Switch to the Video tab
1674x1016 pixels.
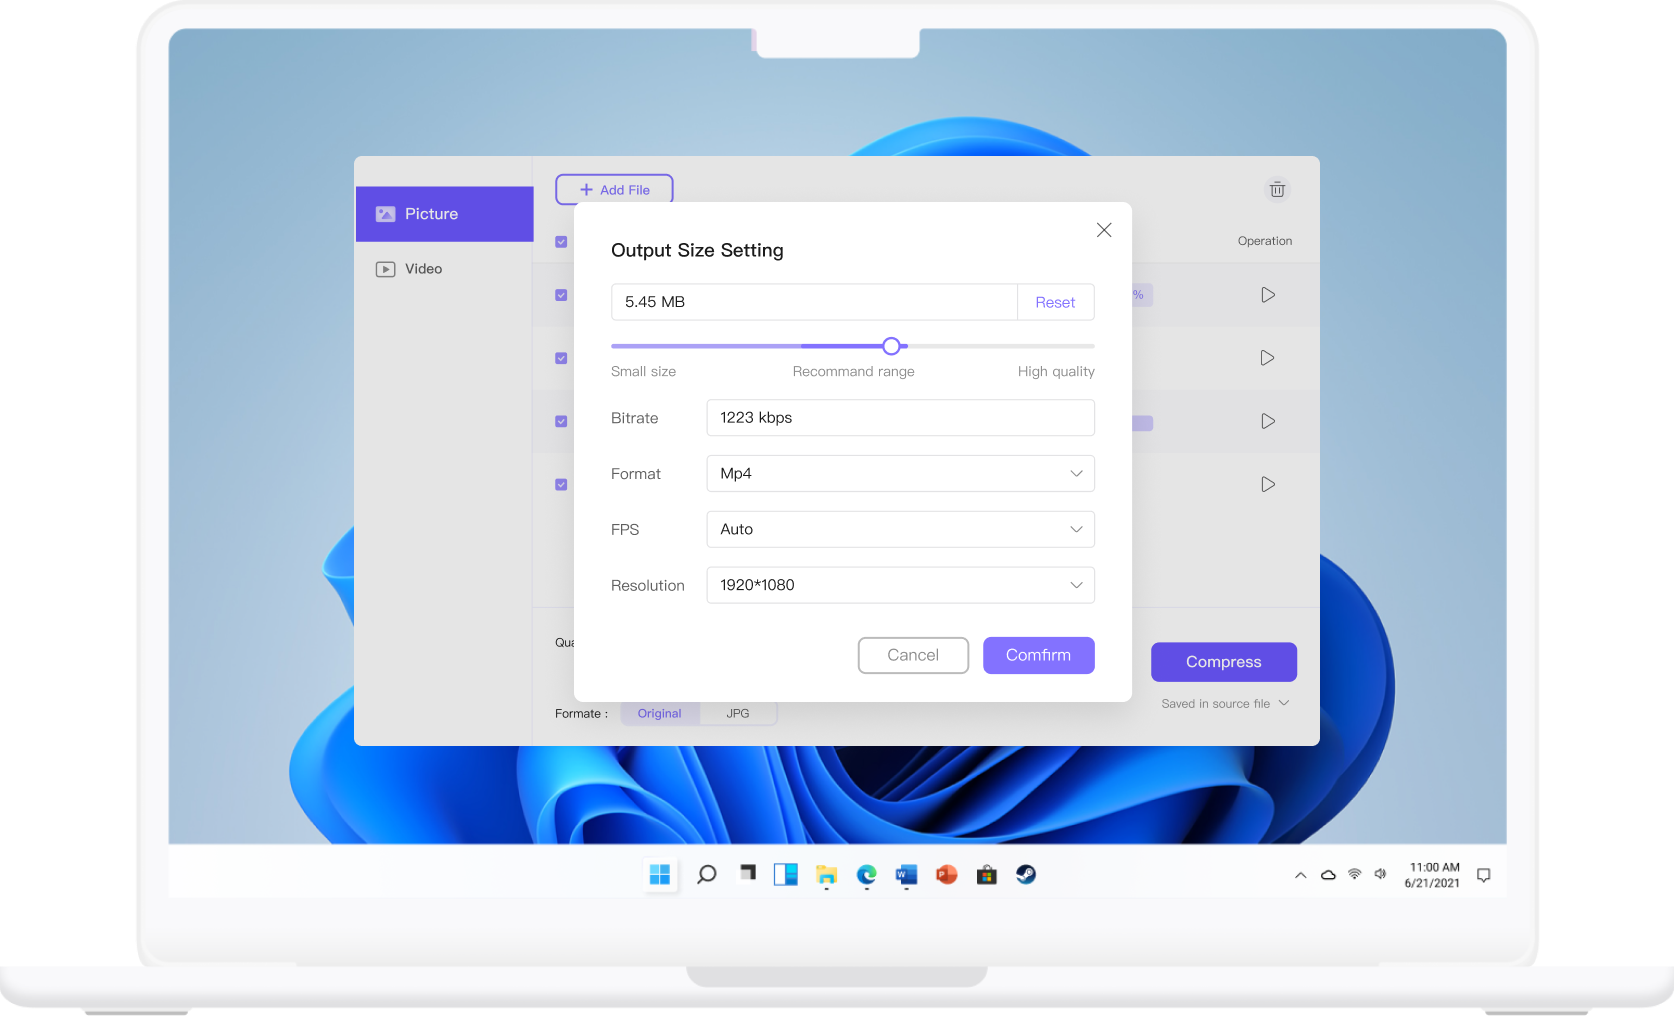(444, 269)
